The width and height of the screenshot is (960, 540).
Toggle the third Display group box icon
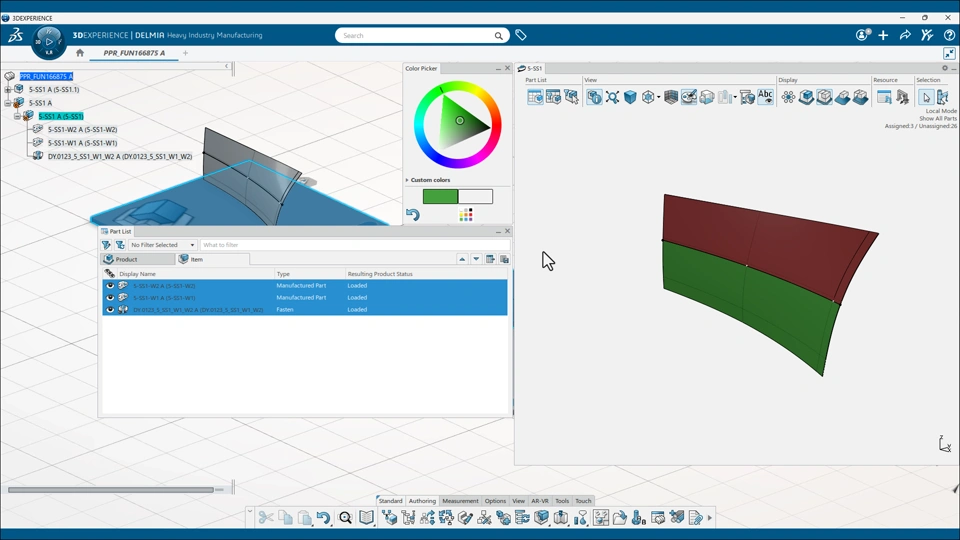tap(824, 97)
